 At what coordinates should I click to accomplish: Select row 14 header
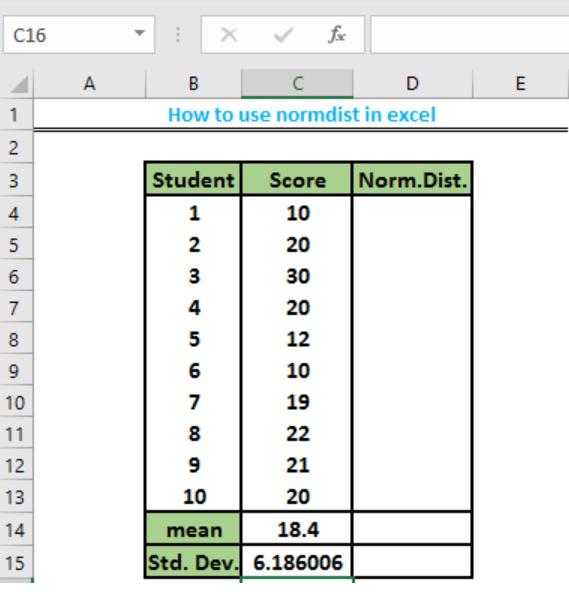[15, 530]
